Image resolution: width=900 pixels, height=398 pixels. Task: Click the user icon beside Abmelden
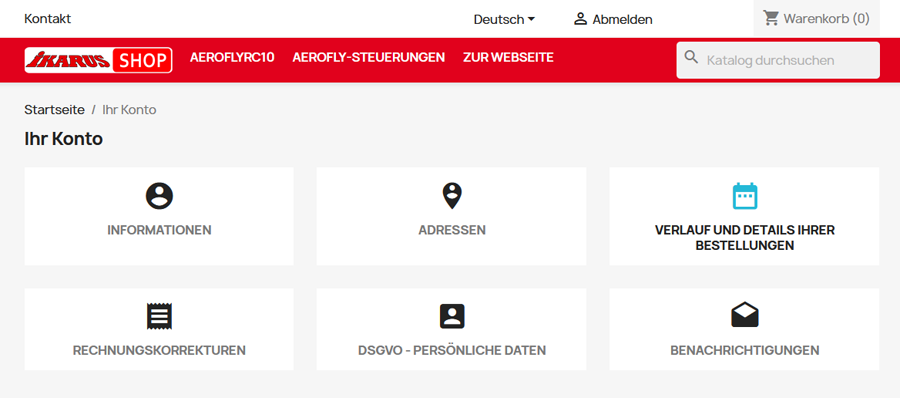(x=580, y=19)
